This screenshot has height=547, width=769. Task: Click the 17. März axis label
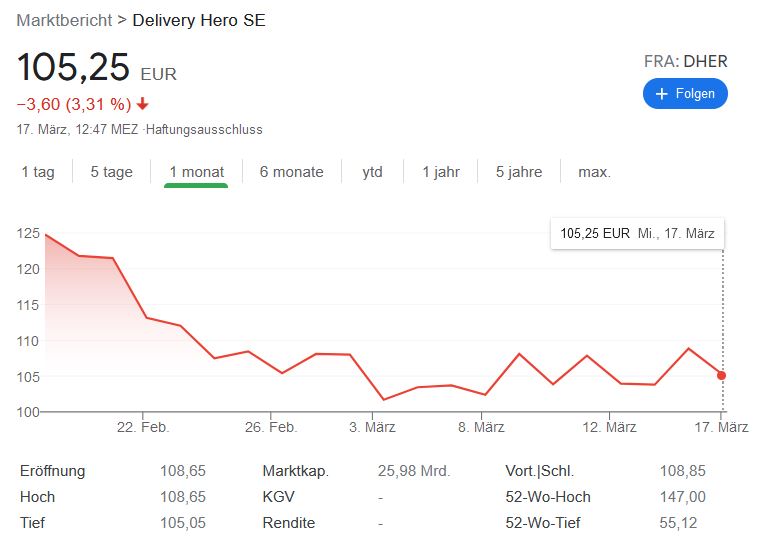click(x=721, y=427)
